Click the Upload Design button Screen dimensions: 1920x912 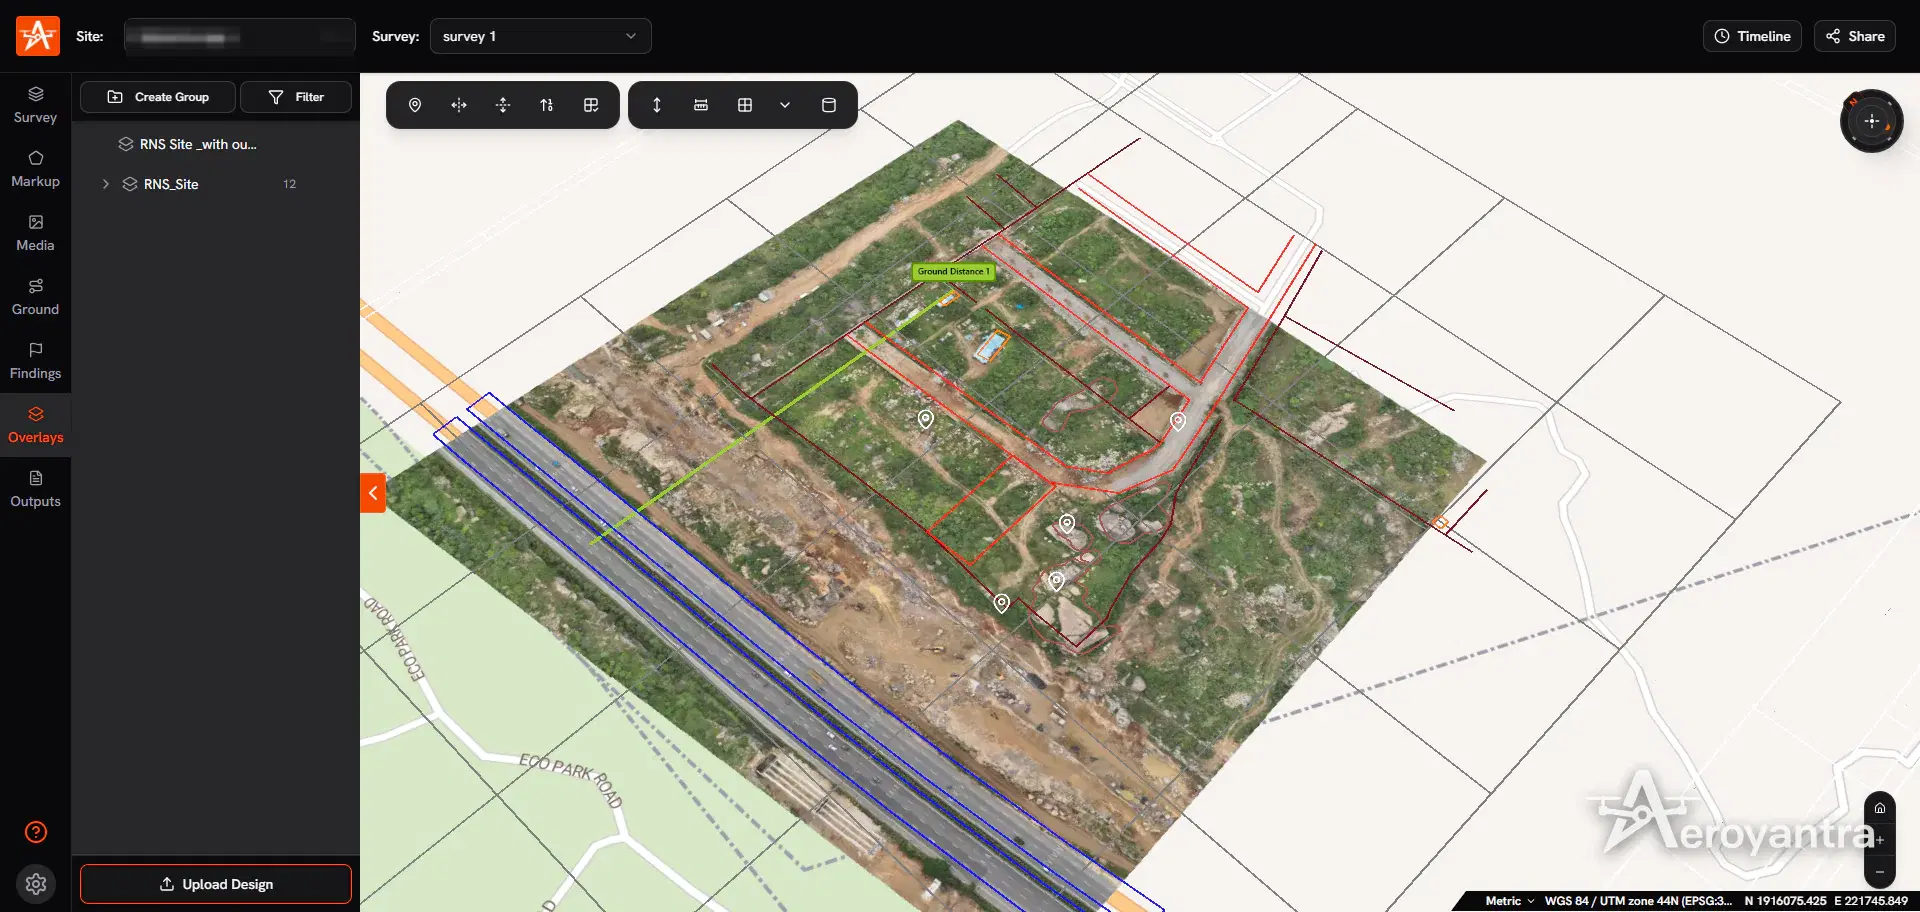(216, 884)
